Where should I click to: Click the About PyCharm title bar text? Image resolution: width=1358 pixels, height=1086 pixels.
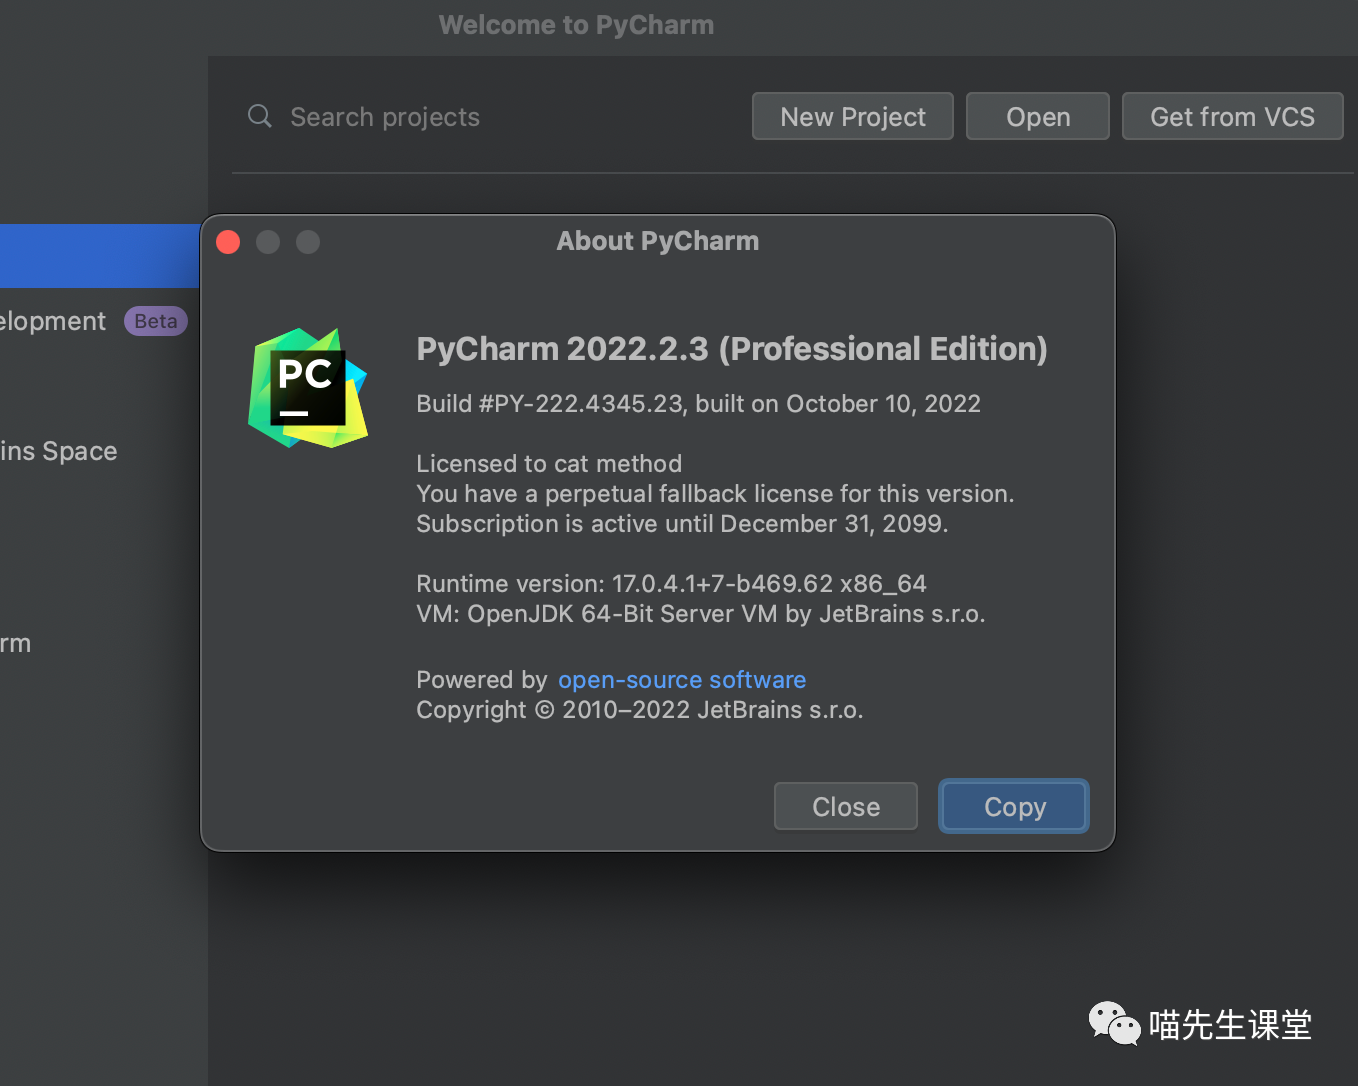(x=658, y=241)
